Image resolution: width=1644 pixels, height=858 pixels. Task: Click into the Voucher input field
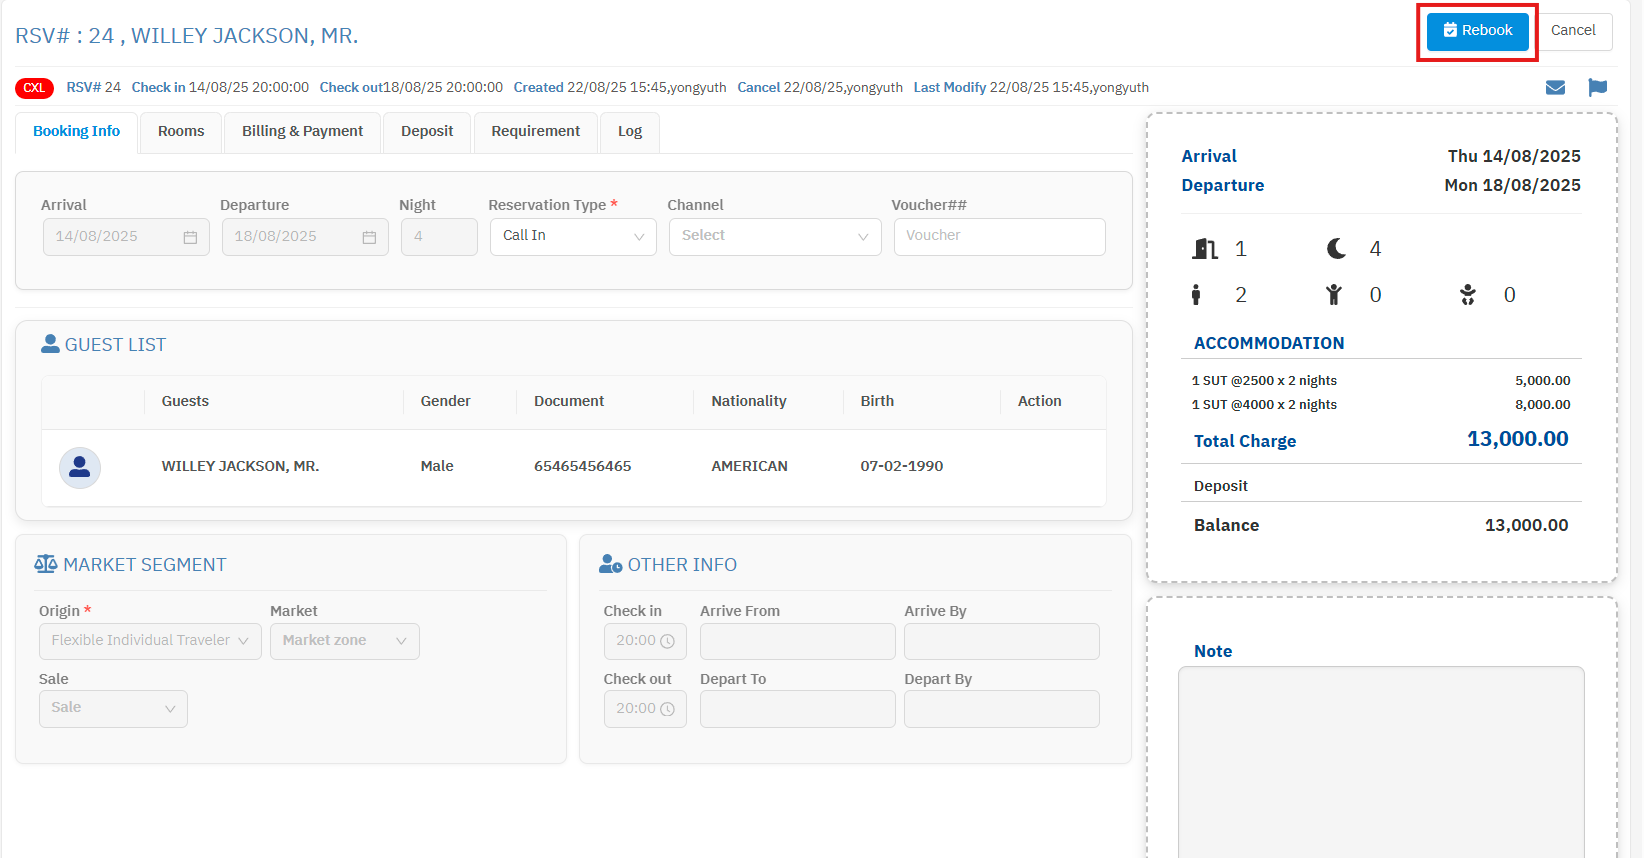999,237
